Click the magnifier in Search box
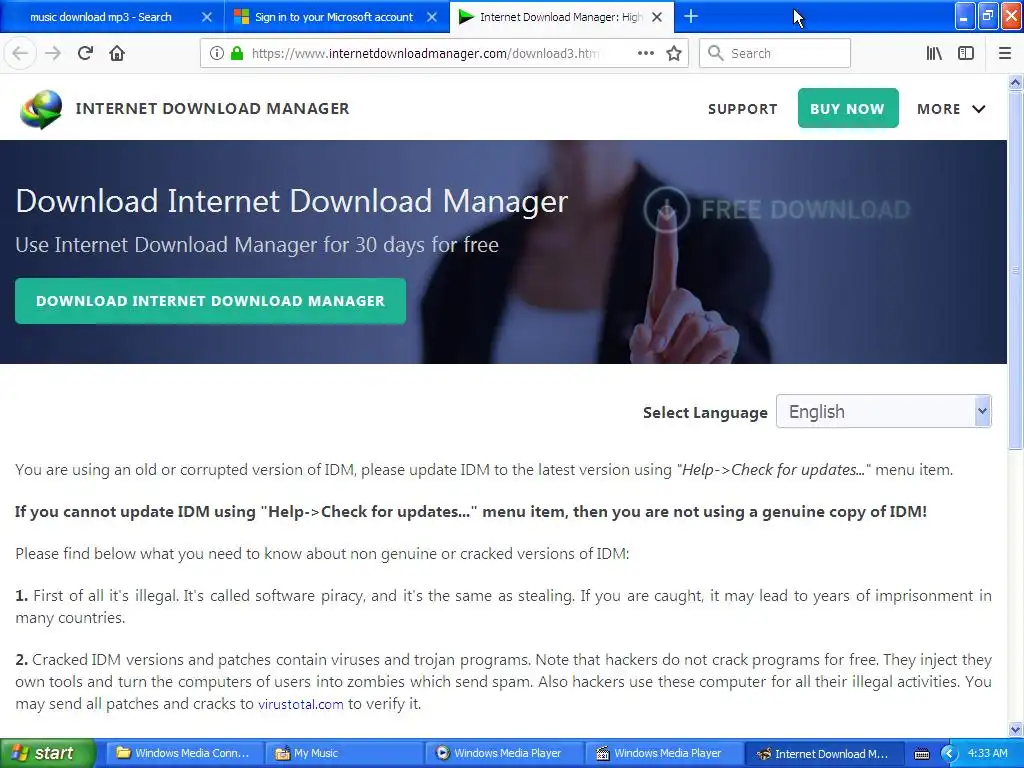Screen dimensions: 1024x768 [x=716, y=53]
